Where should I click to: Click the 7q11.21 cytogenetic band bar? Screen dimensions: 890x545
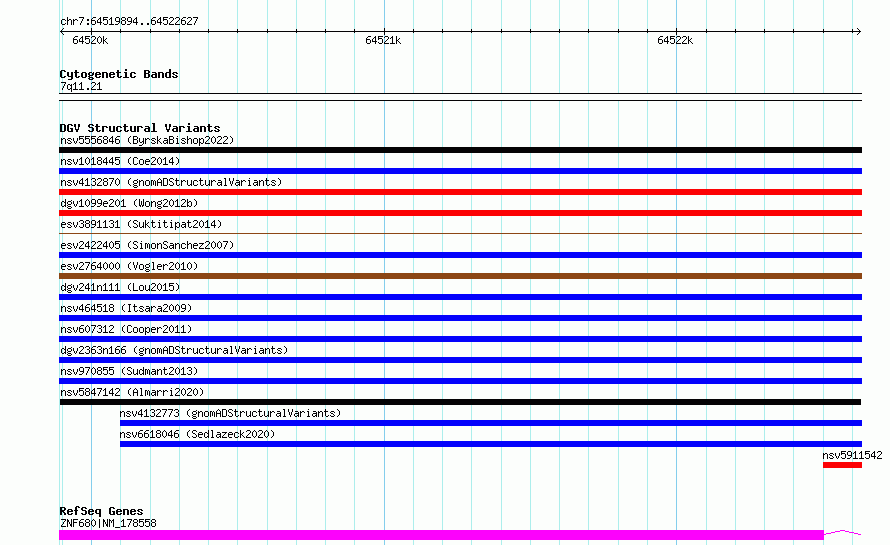click(x=460, y=97)
